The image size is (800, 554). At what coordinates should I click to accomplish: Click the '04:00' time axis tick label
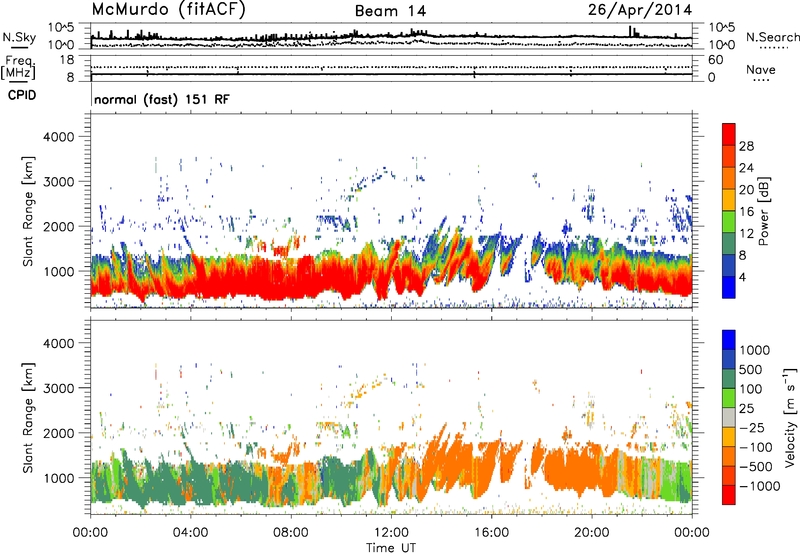click(x=191, y=533)
